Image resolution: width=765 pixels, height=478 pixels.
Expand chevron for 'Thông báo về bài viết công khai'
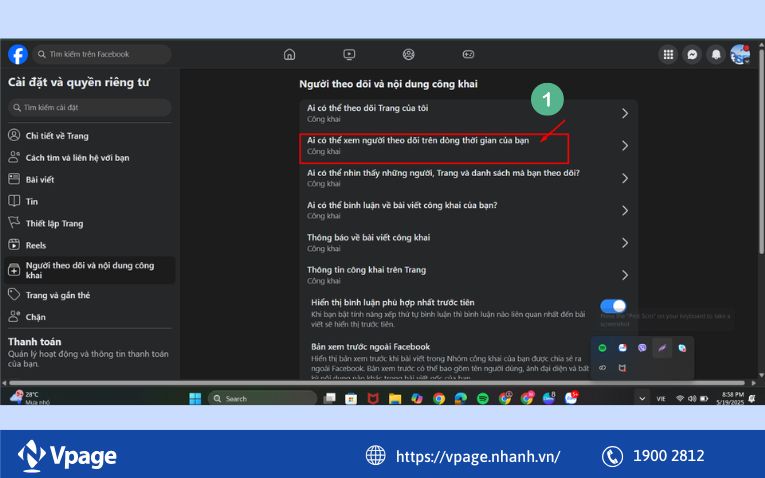point(624,242)
